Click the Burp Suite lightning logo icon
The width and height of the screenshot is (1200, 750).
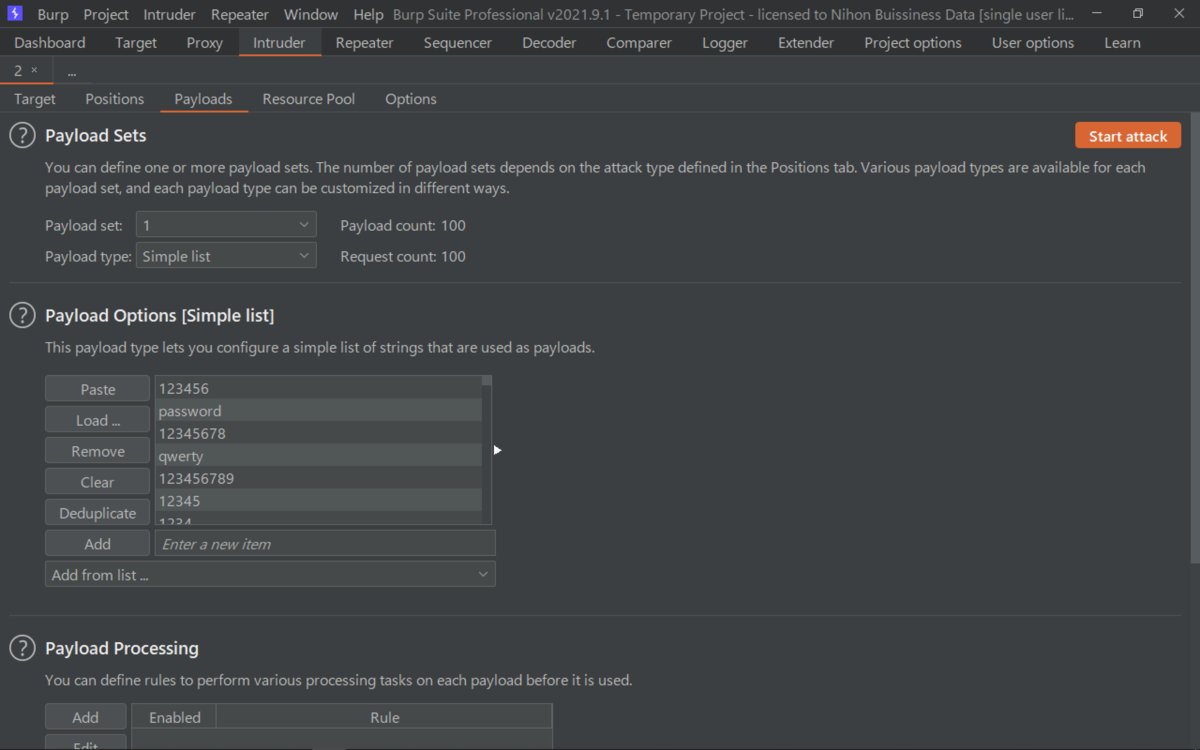(14, 14)
